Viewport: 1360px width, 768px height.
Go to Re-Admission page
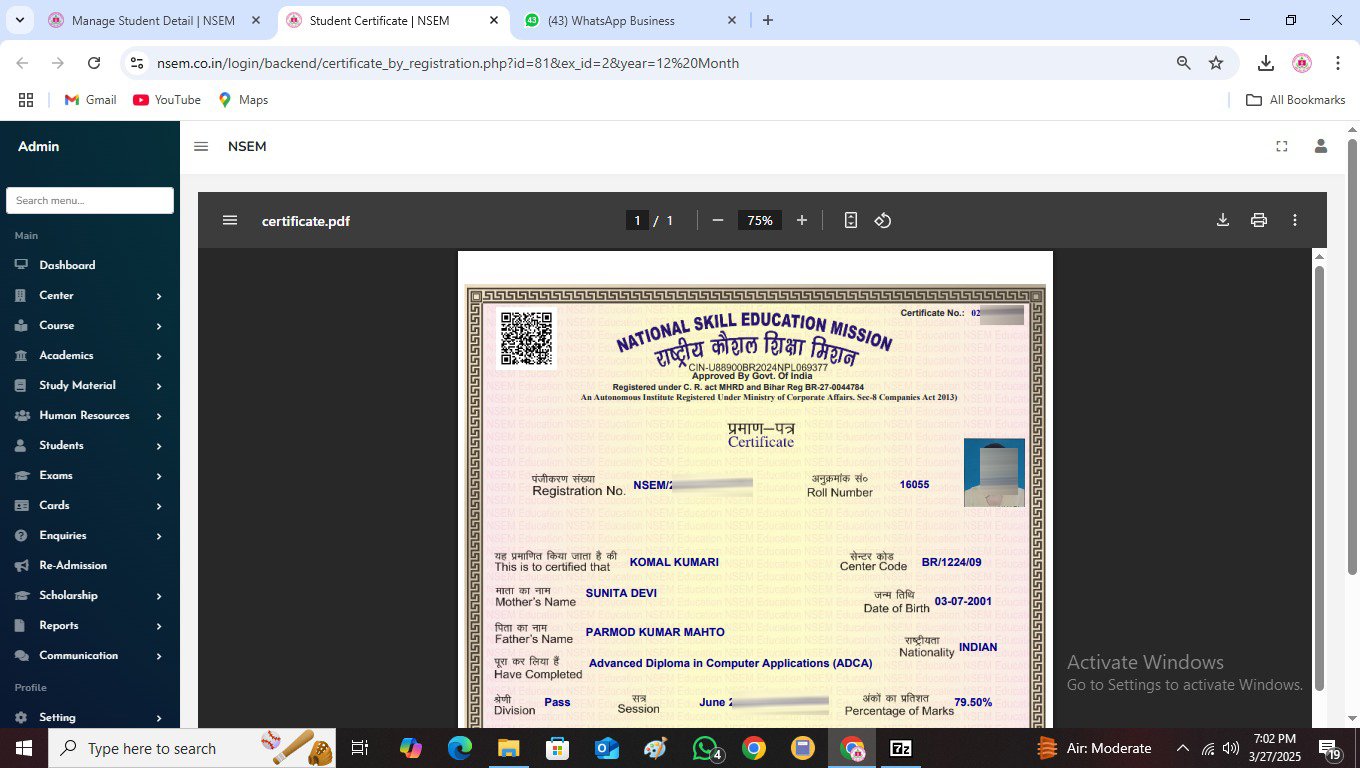[73, 565]
